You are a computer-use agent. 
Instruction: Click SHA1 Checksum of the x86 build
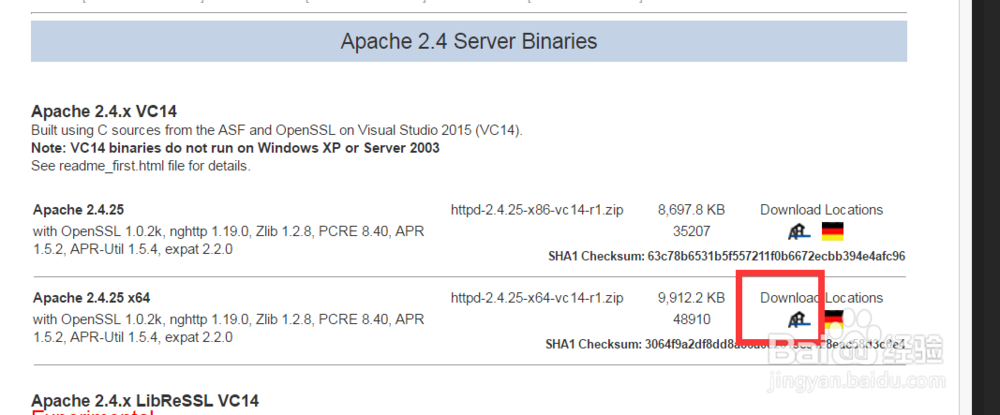[726, 257]
